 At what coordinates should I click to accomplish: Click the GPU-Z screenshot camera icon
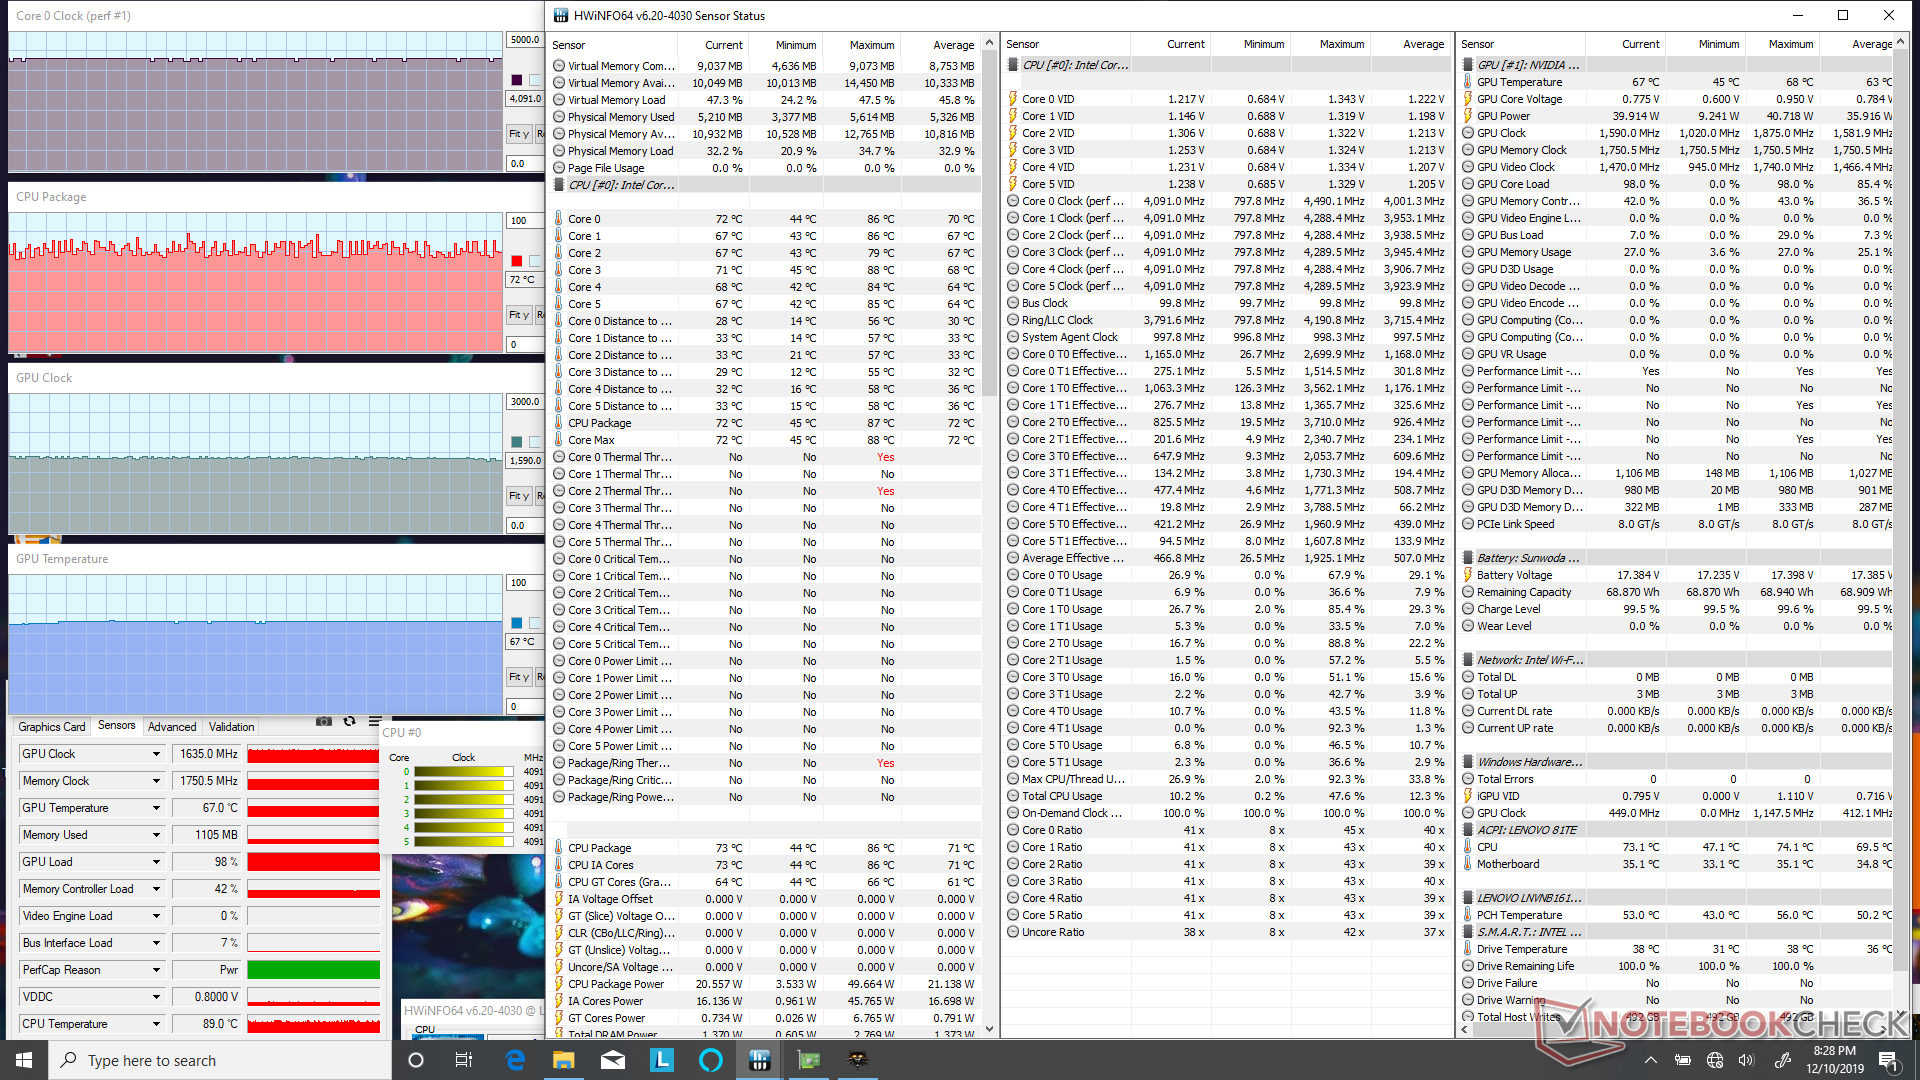click(323, 721)
